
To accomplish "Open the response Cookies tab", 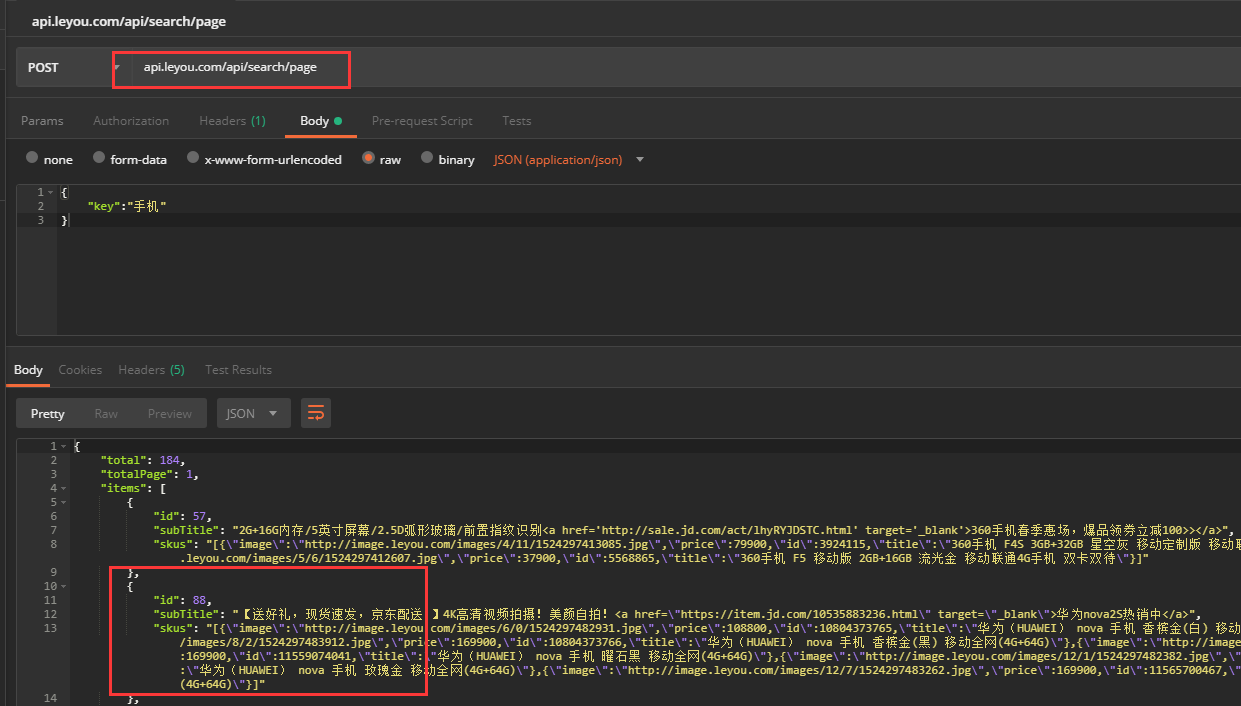I will (x=80, y=370).
